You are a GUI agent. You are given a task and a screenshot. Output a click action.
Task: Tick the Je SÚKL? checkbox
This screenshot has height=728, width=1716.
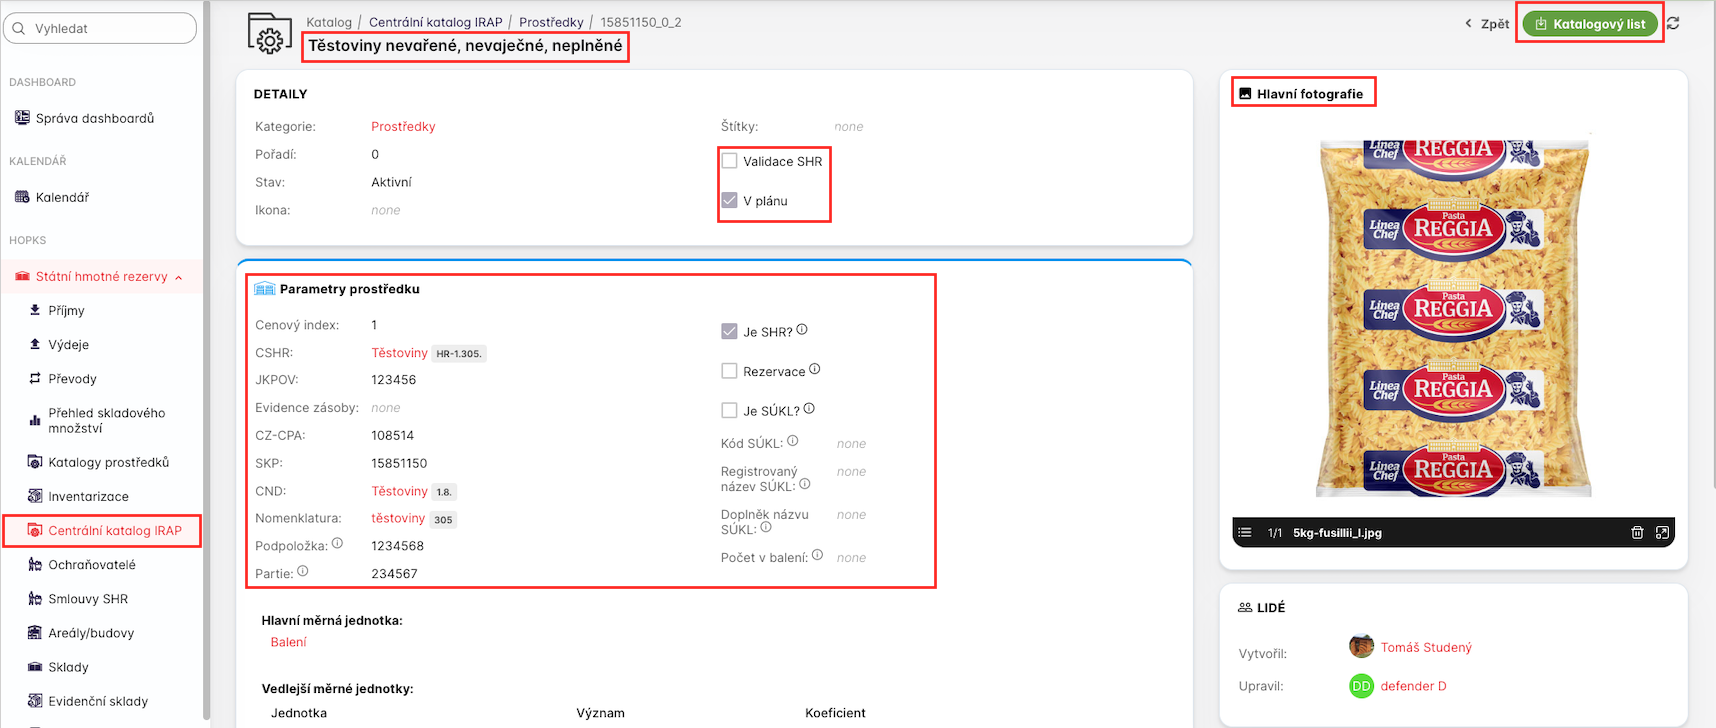pos(730,410)
